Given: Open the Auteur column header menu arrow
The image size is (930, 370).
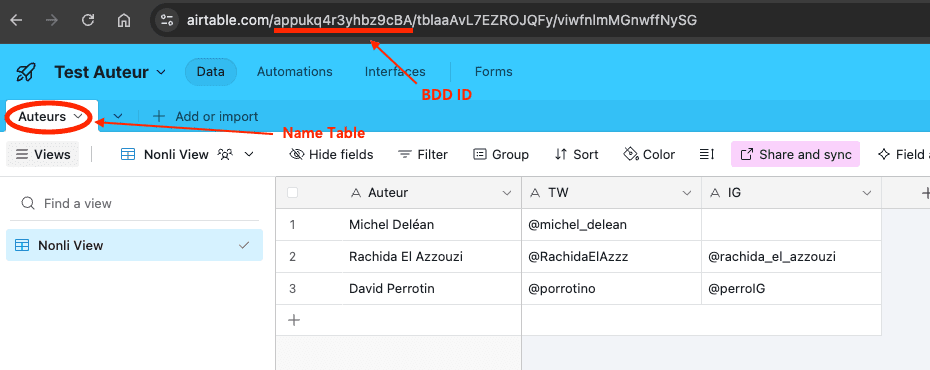Looking at the screenshot, I should pyautogui.click(x=507, y=193).
